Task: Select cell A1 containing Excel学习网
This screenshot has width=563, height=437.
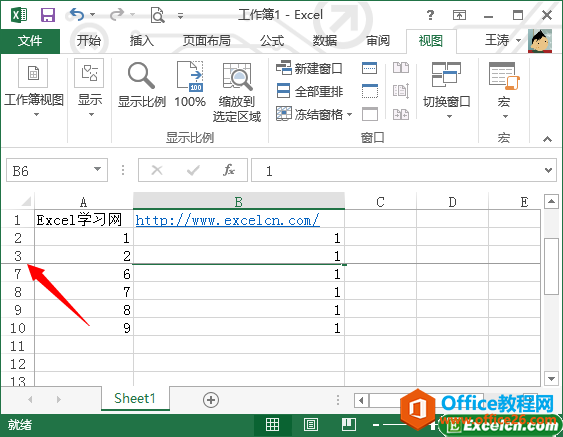Action: coord(84,220)
